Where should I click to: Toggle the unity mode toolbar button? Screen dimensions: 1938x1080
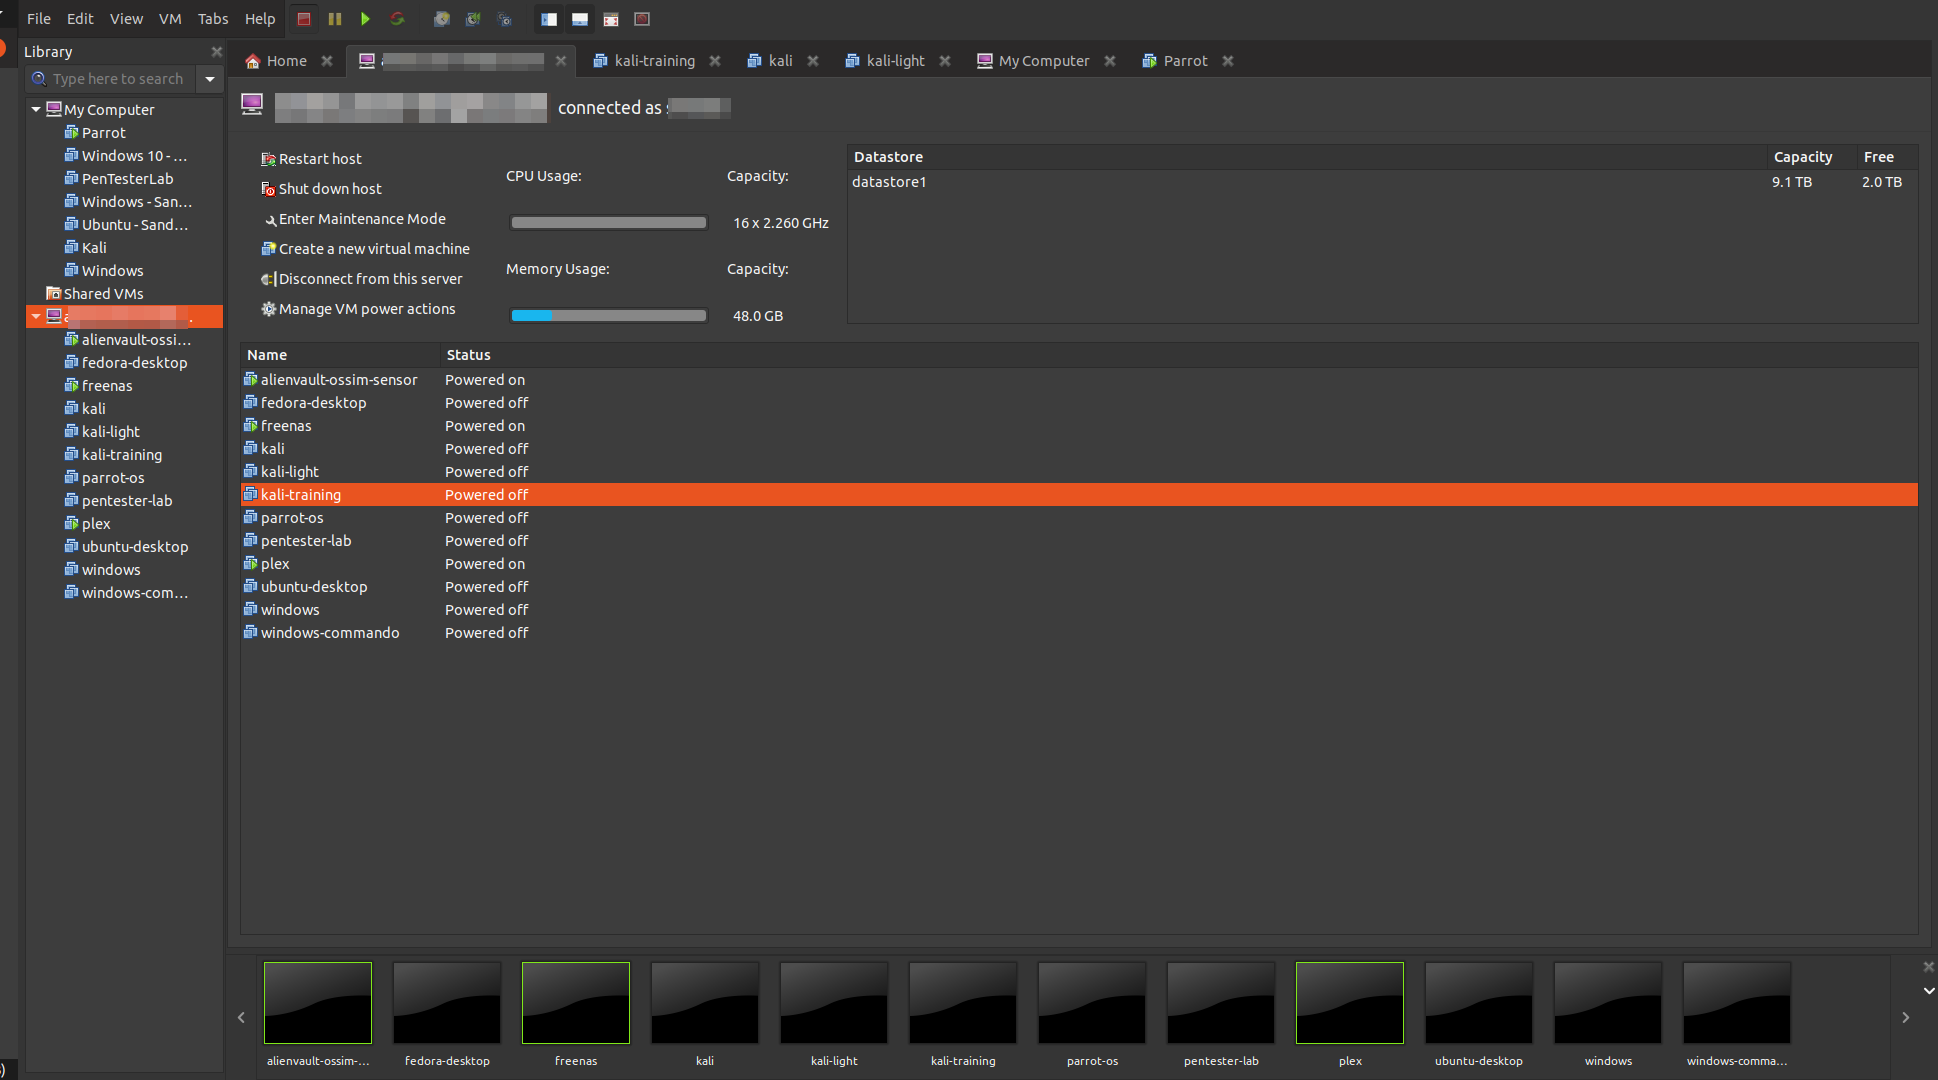tap(642, 19)
